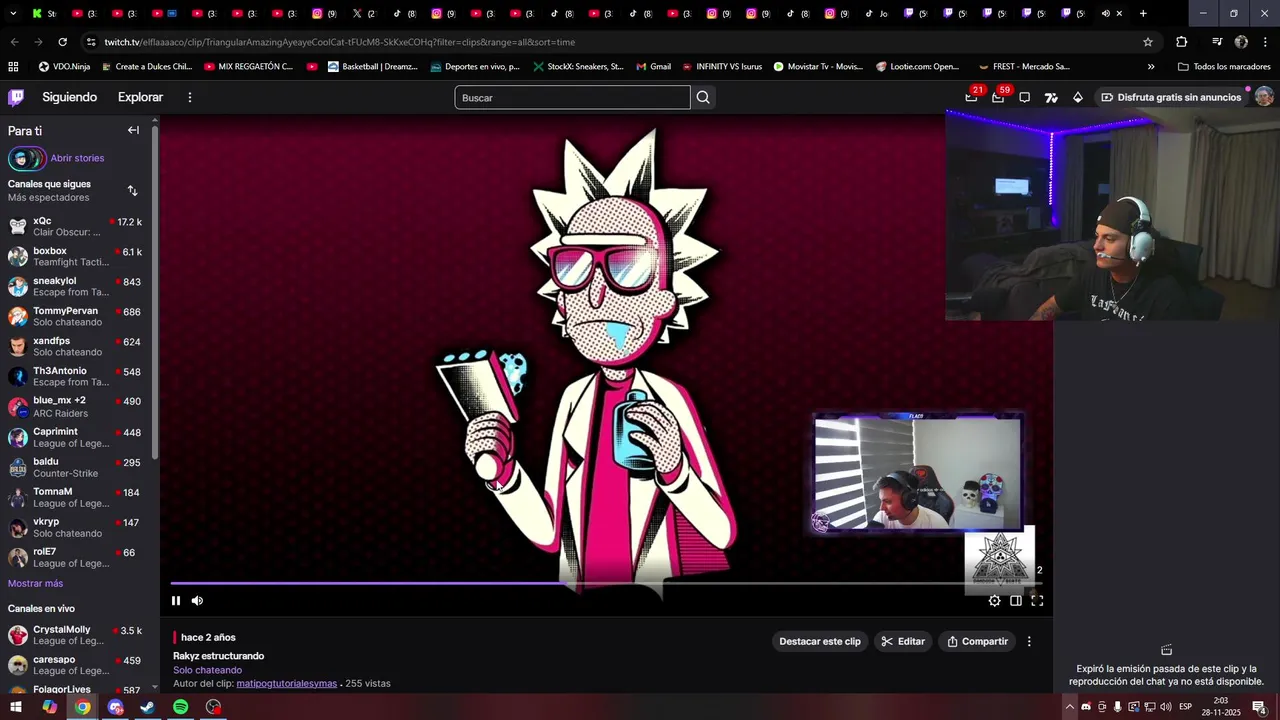Open Gmail bookmark
The height and width of the screenshot is (720, 1280).
click(652, 67)
